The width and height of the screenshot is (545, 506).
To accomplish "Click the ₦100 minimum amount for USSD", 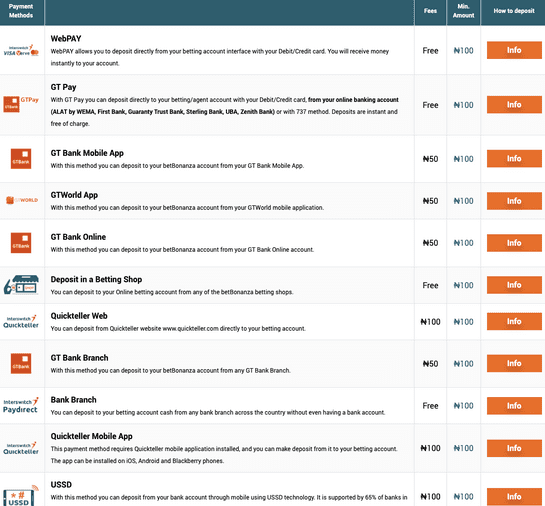I will [463, 497].
